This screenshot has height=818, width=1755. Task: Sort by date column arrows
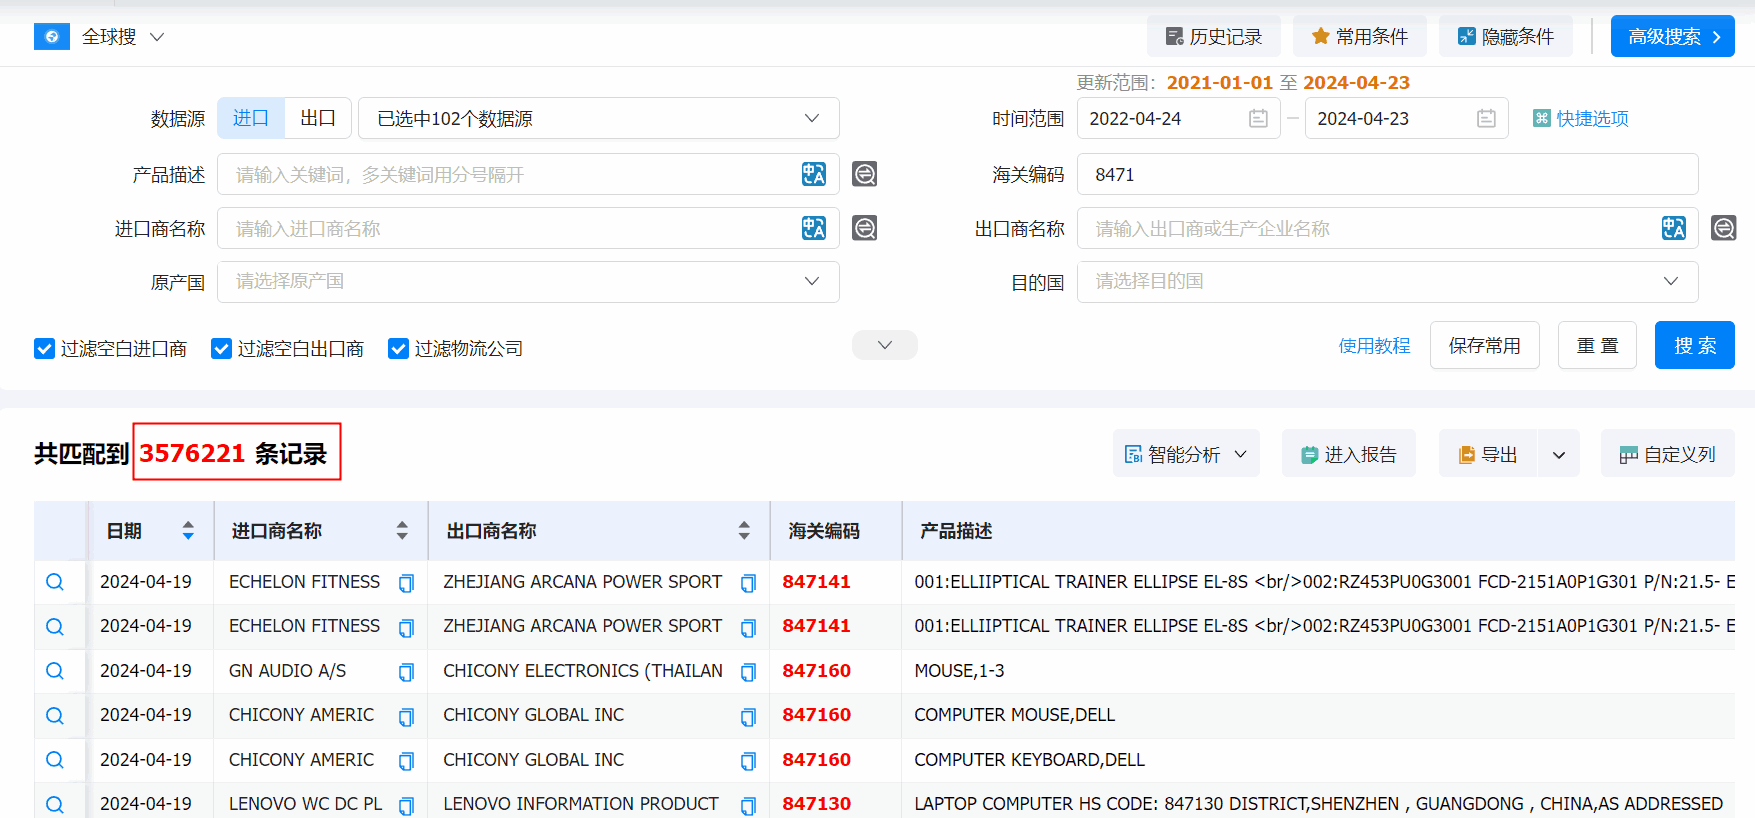point(188,531)
